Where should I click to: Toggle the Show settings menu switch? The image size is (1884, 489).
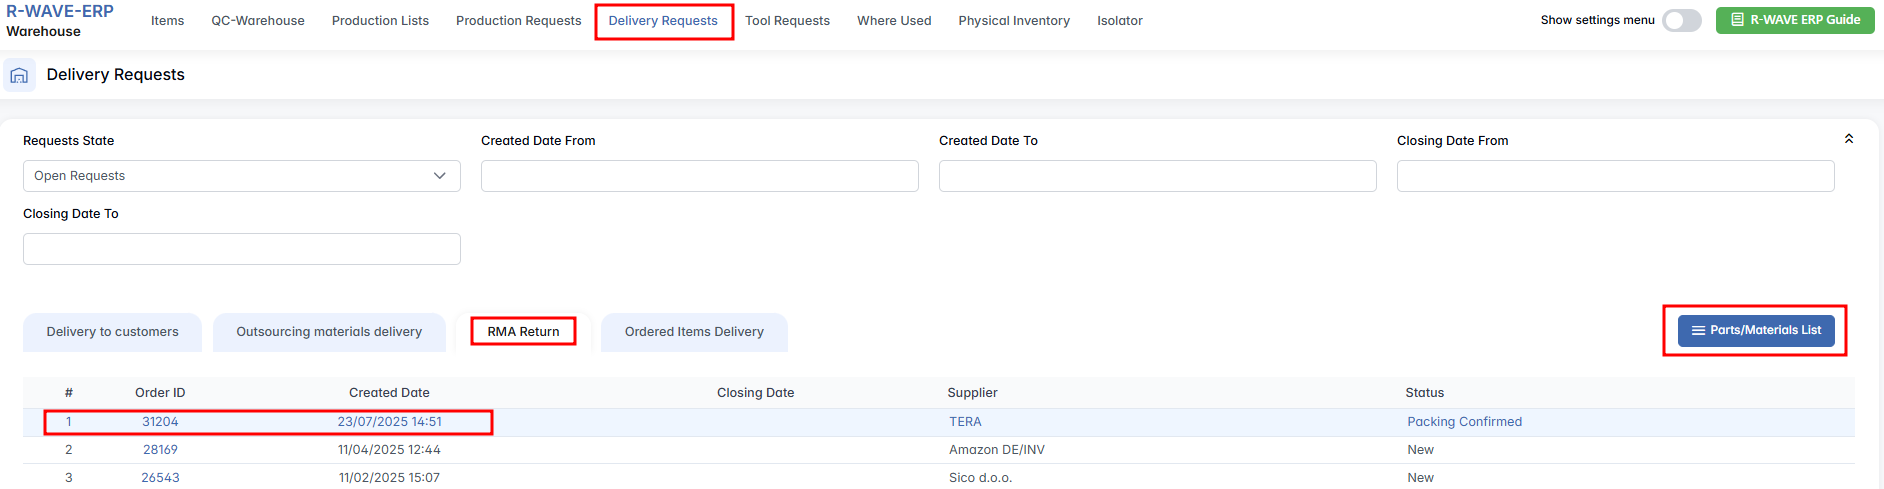(1681, 20)
